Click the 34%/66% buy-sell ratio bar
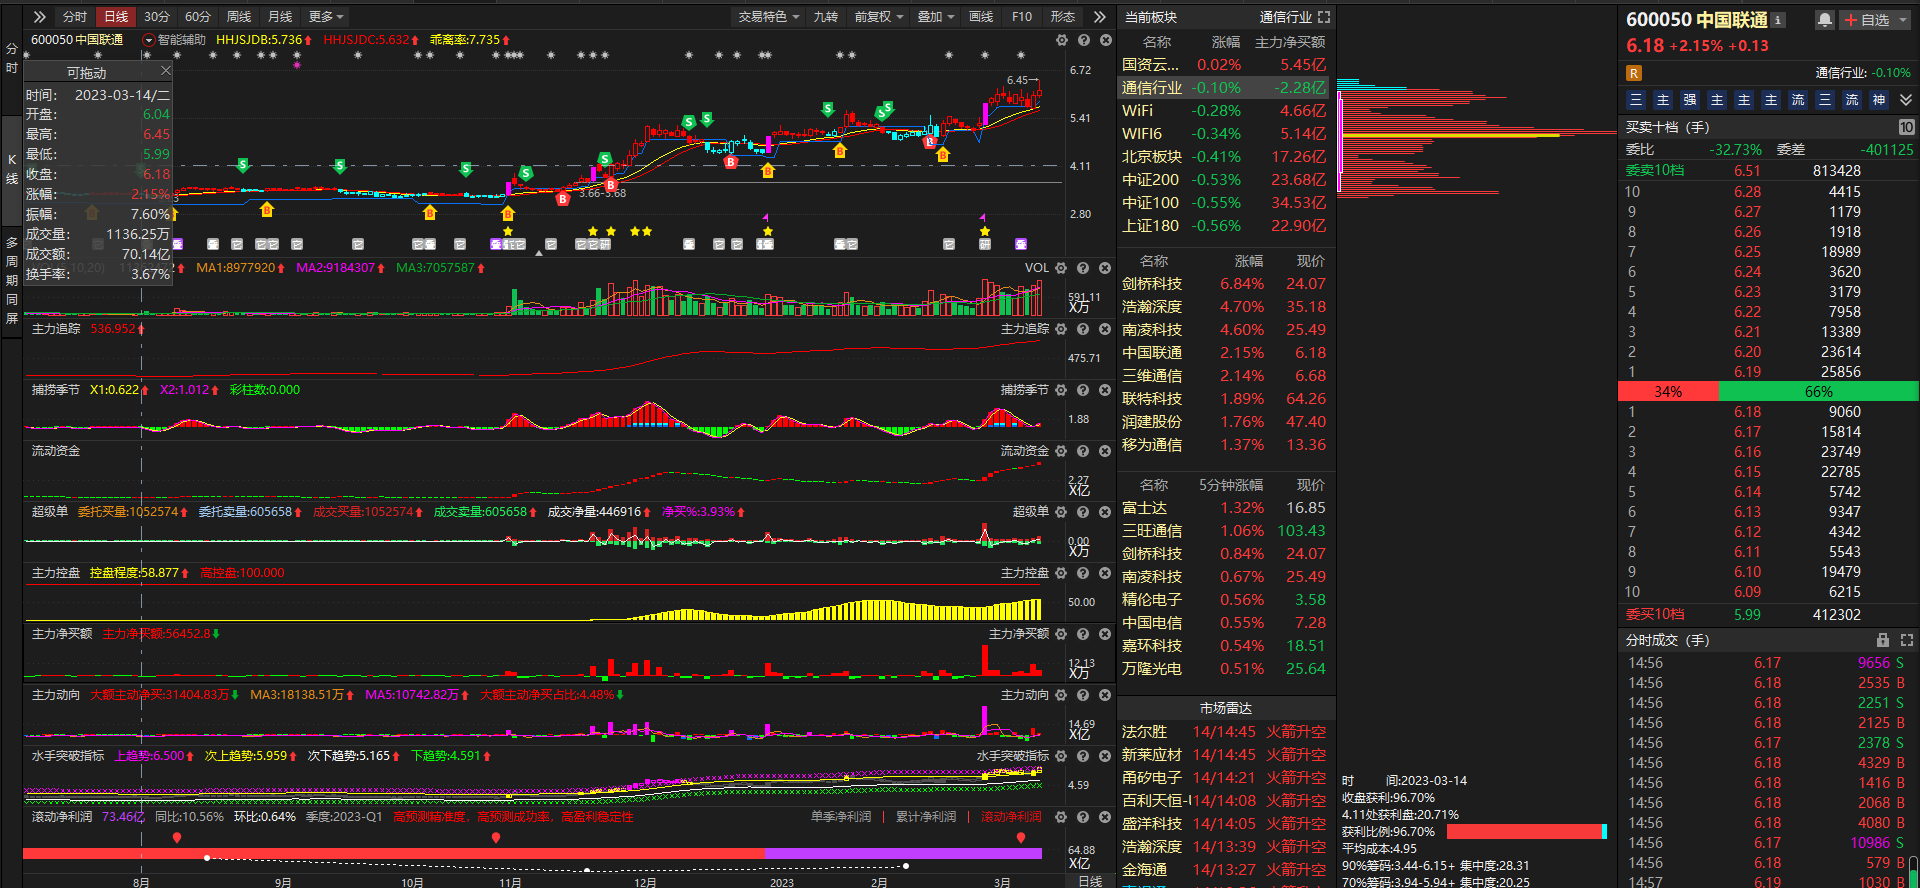Image resolution: width=1920 pixels, height=888 pixels. (1768, 392)
